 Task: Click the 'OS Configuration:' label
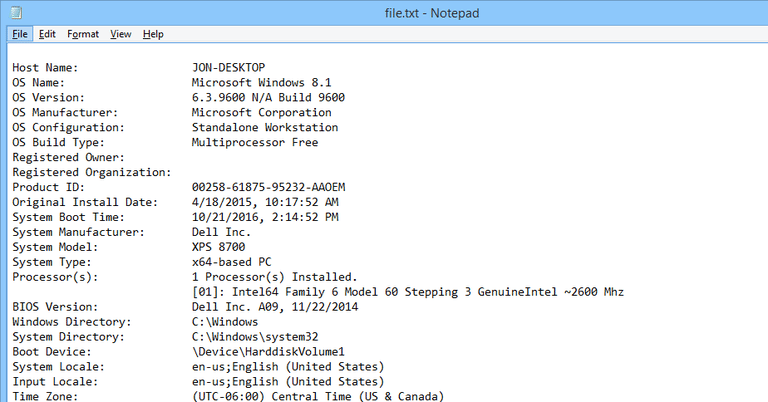point(69,127)
